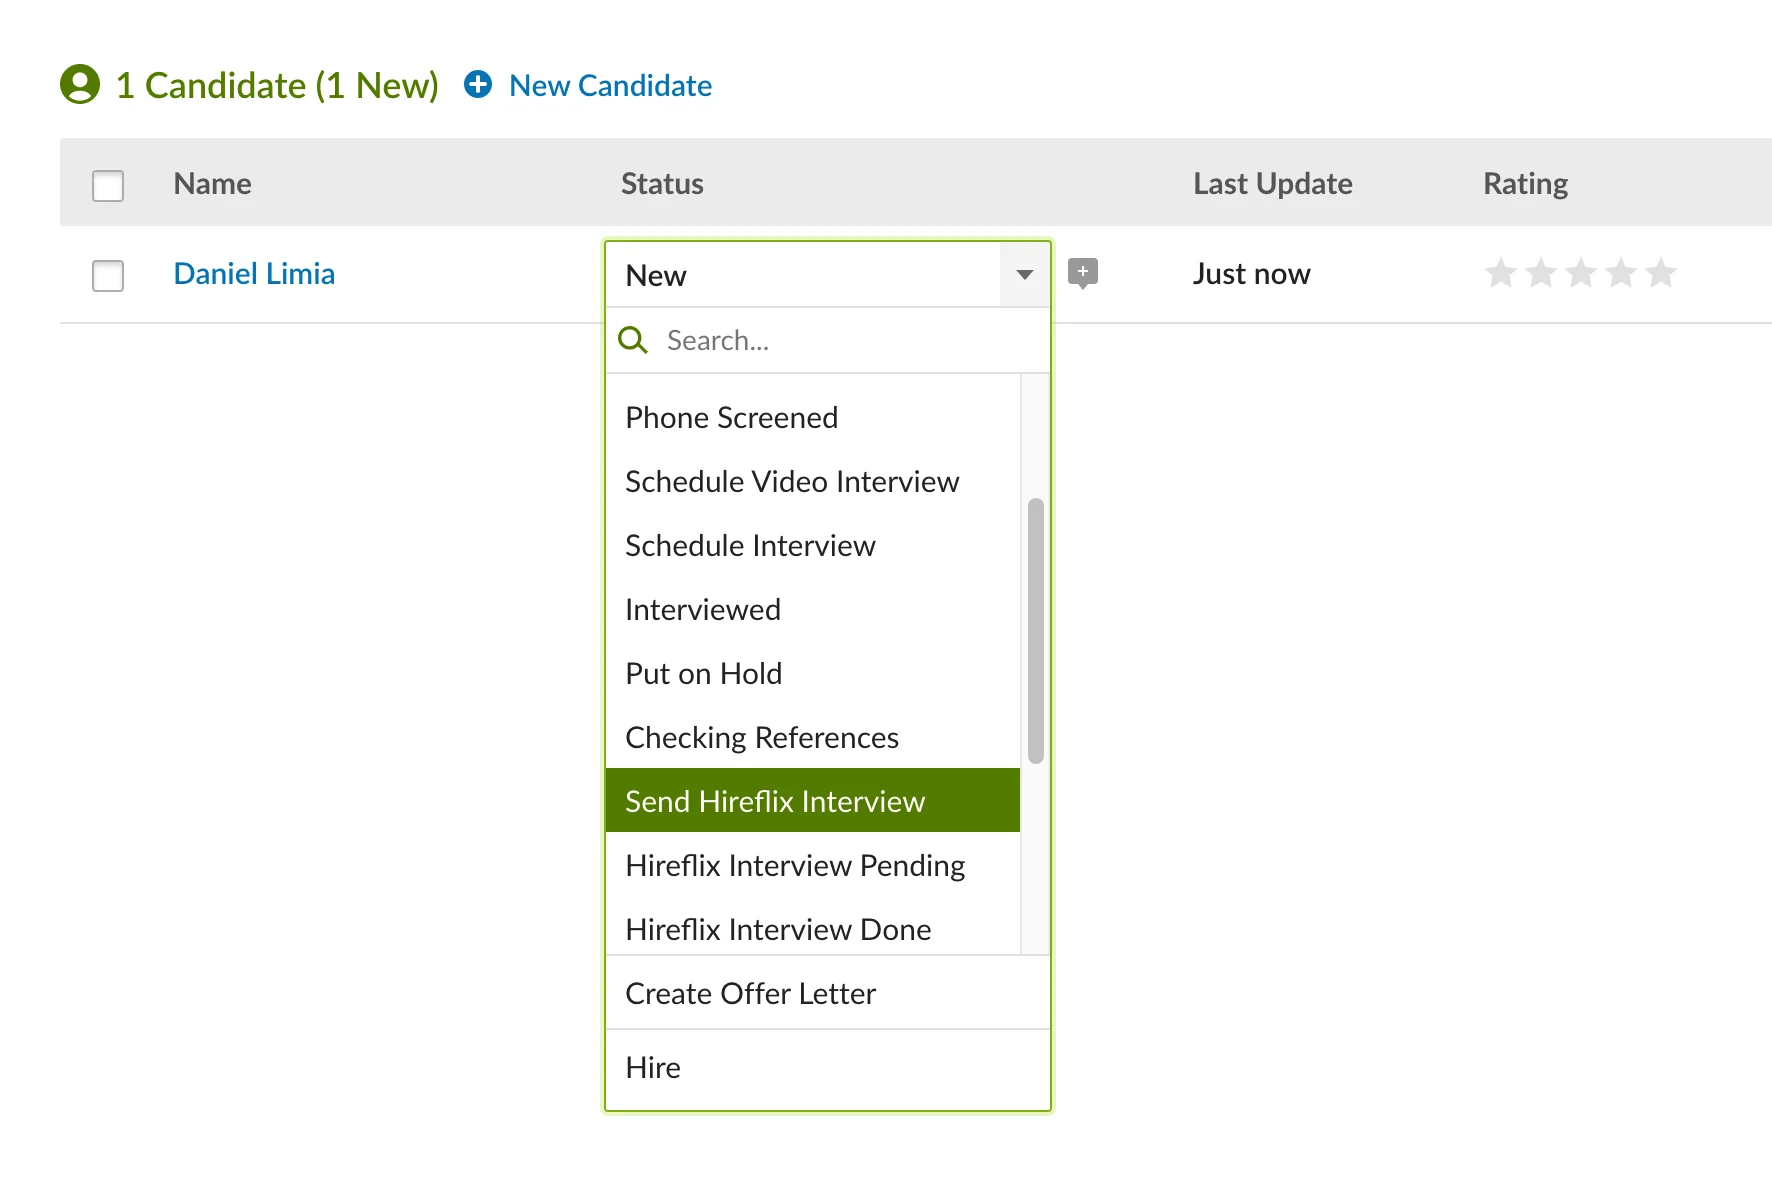
Task: Open the New Candidate link
Action: coord(610,86)
